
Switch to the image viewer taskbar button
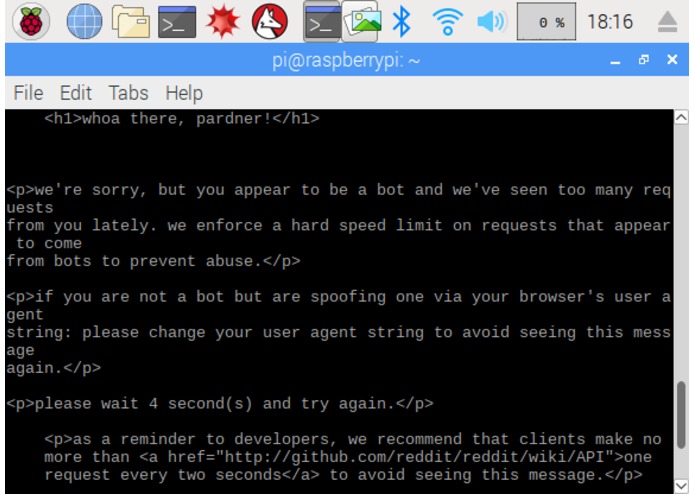[361, 21]
